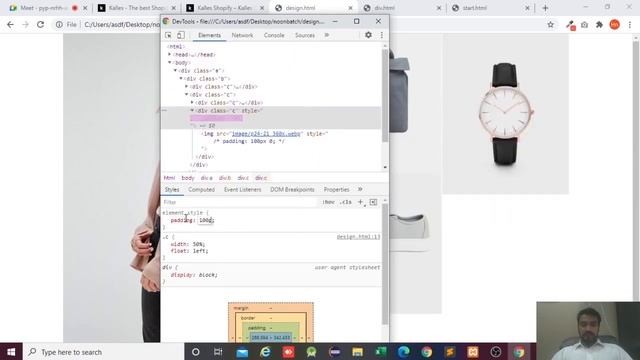Open the Sources panel
This screenshot has width=640, height=360.
(x=305, y=36)
